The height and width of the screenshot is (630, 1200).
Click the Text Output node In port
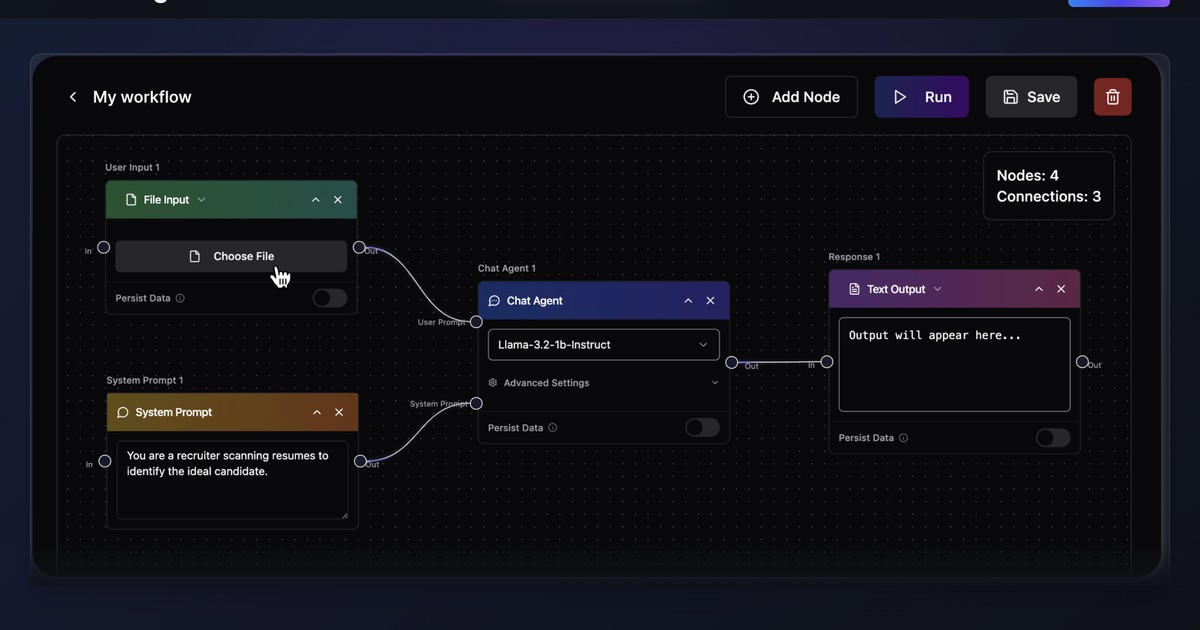pyautogui.click(x=827, y=362)
